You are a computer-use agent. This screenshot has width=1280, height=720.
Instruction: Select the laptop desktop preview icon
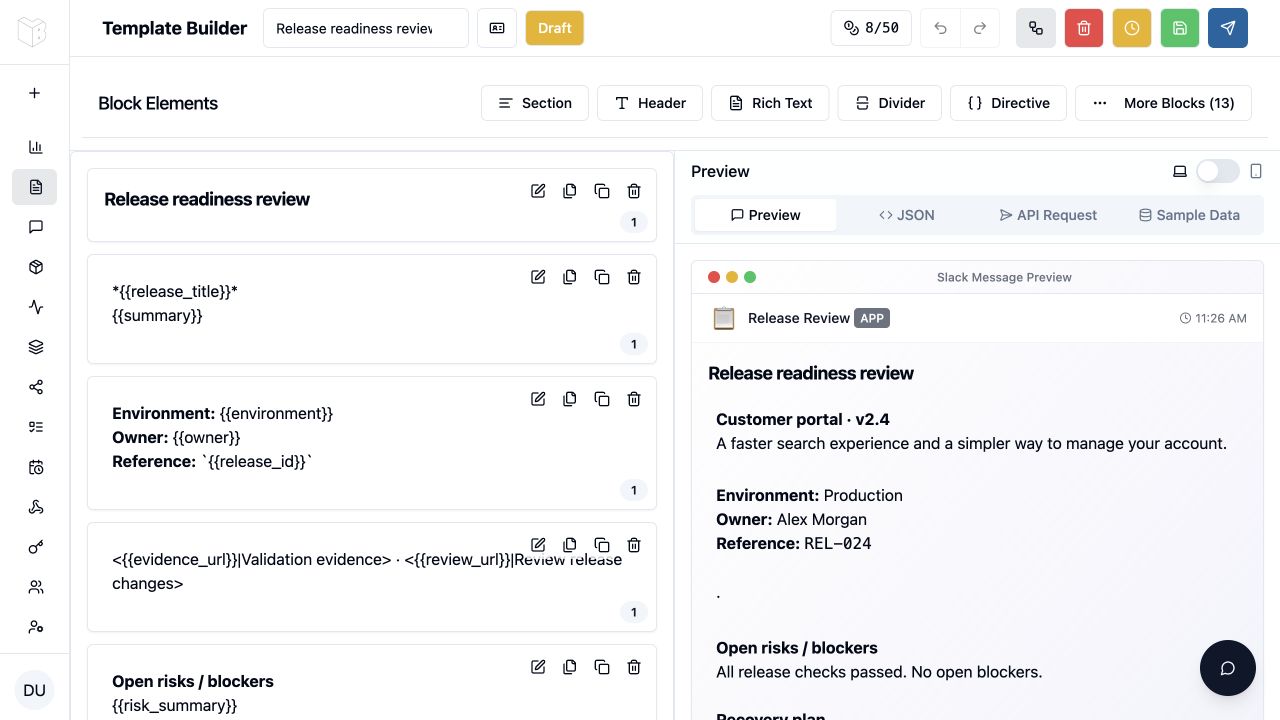(1180, 171)
